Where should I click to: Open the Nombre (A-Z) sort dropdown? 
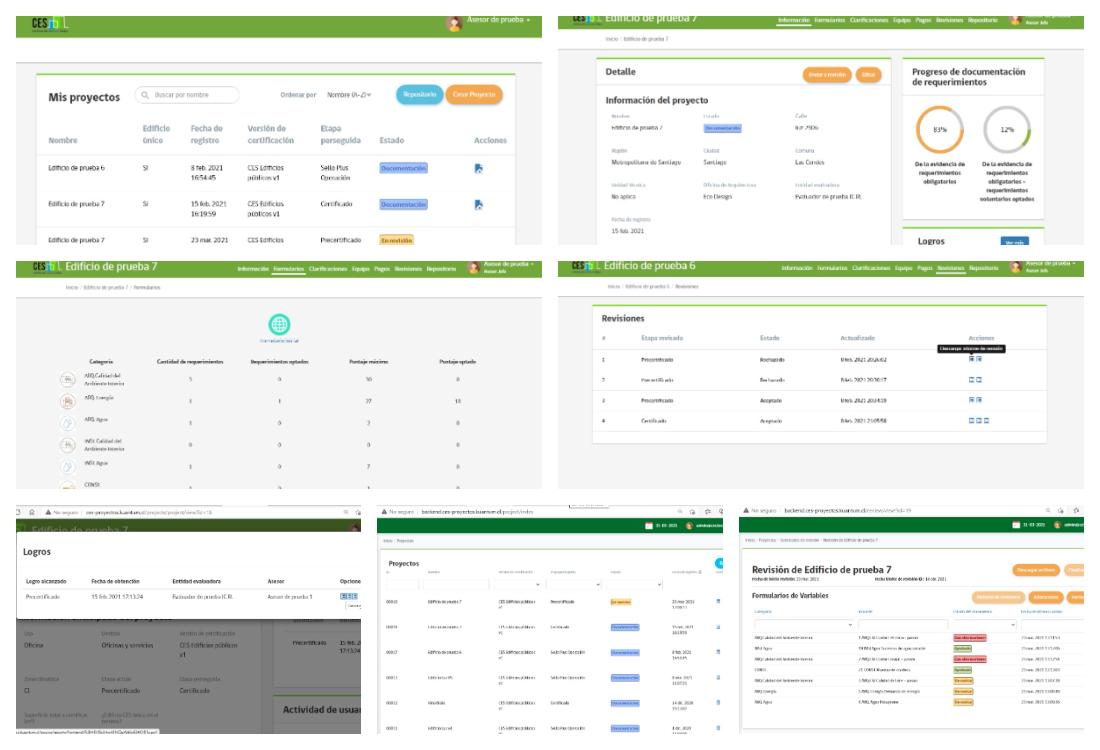349,95
